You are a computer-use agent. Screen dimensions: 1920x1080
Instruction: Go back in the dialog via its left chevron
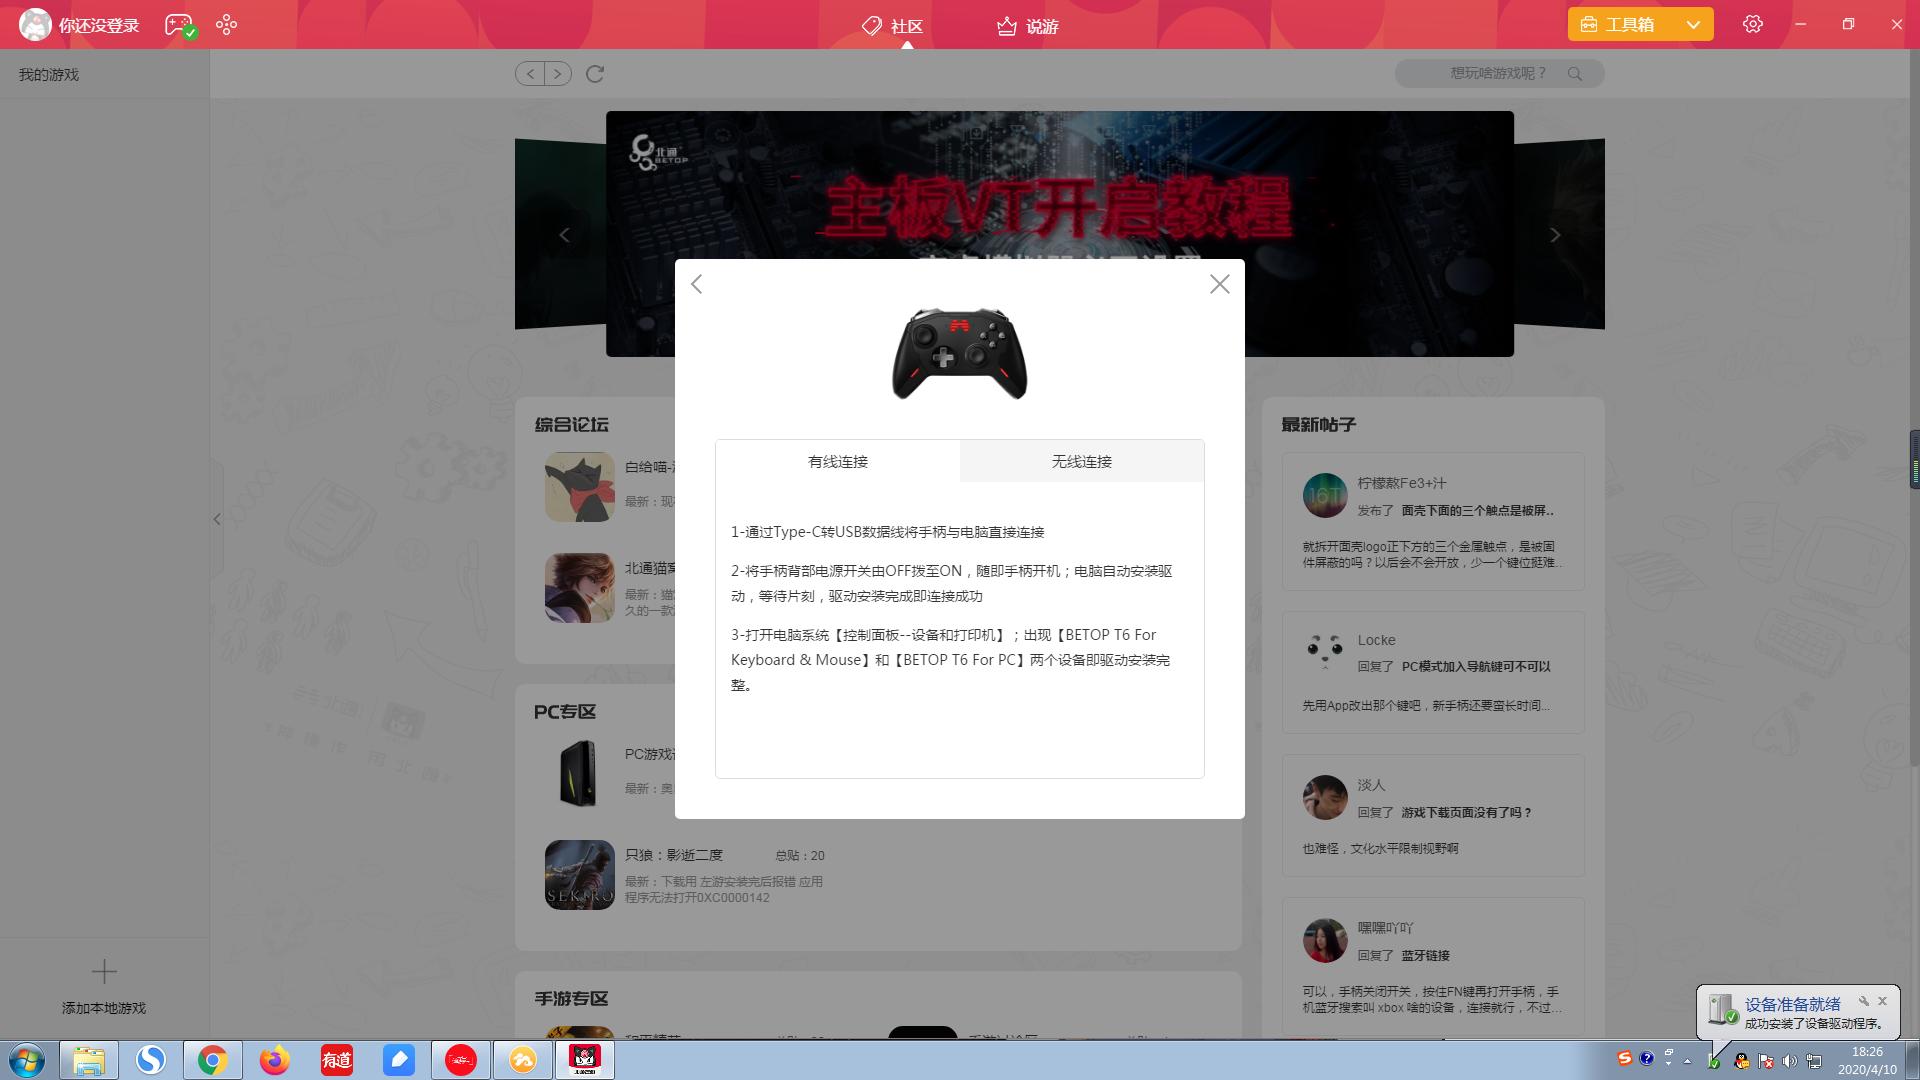pos(696,284)
